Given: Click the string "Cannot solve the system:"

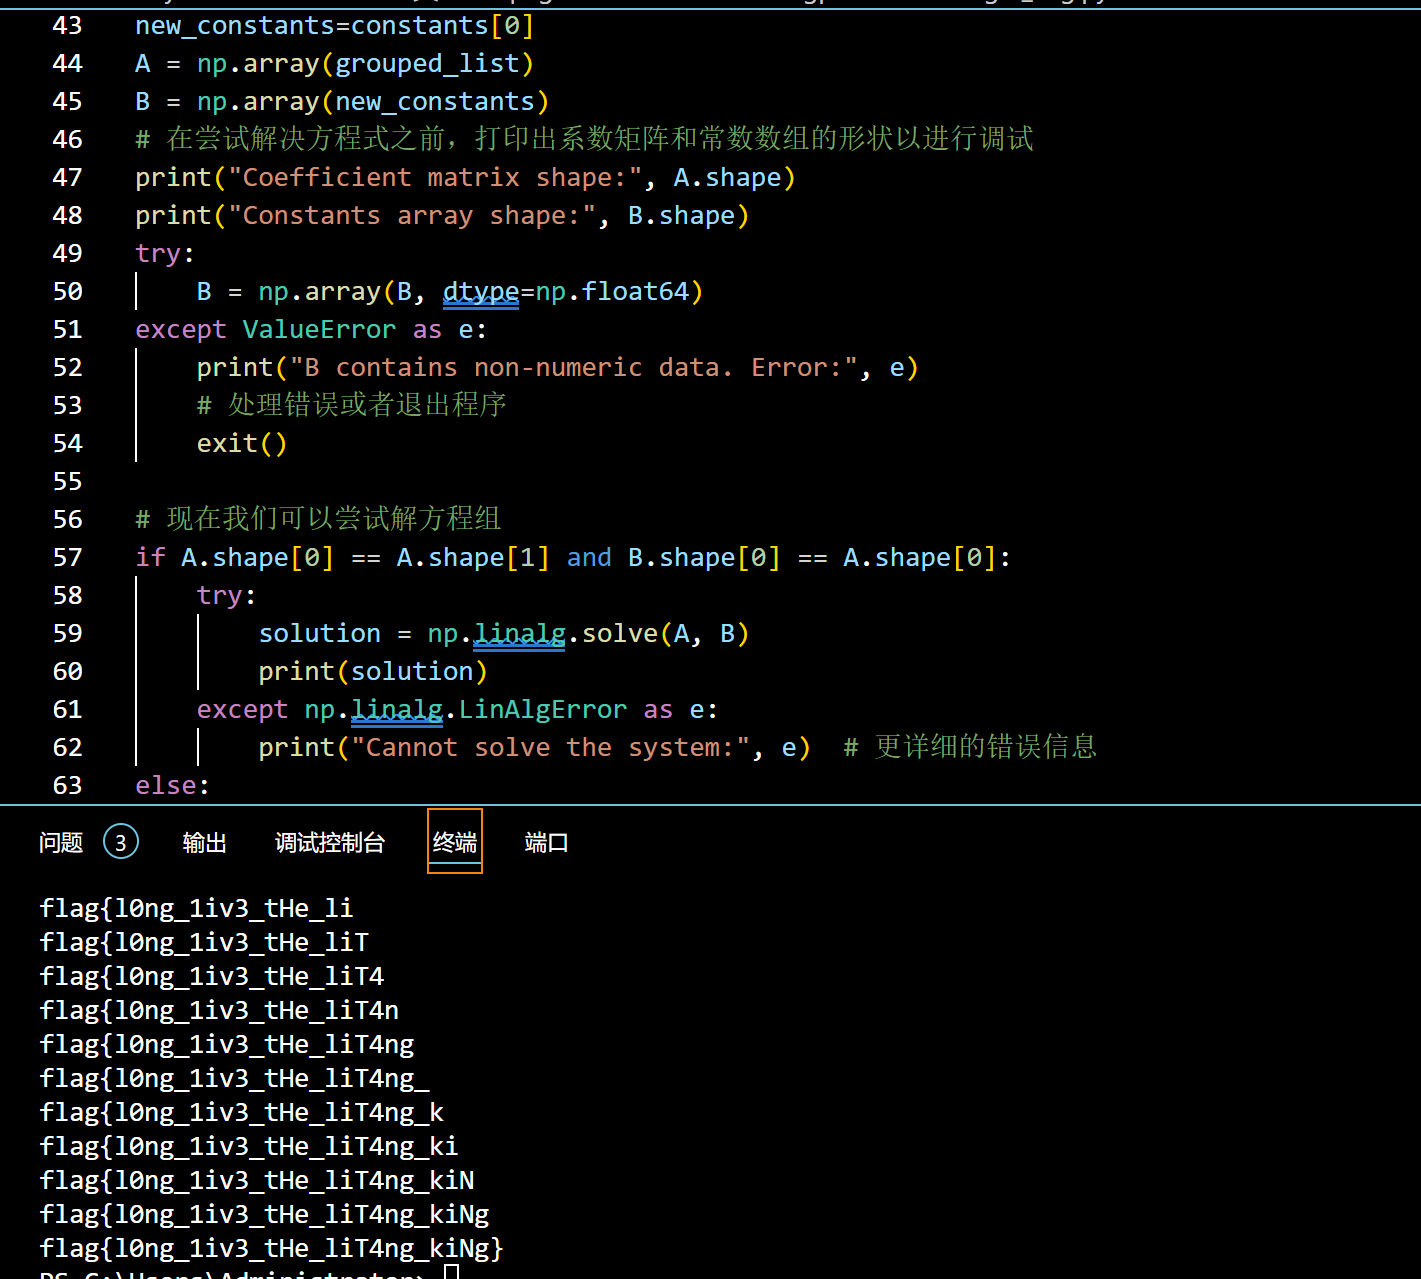Looking at the screenshot, I should point(551,747).
